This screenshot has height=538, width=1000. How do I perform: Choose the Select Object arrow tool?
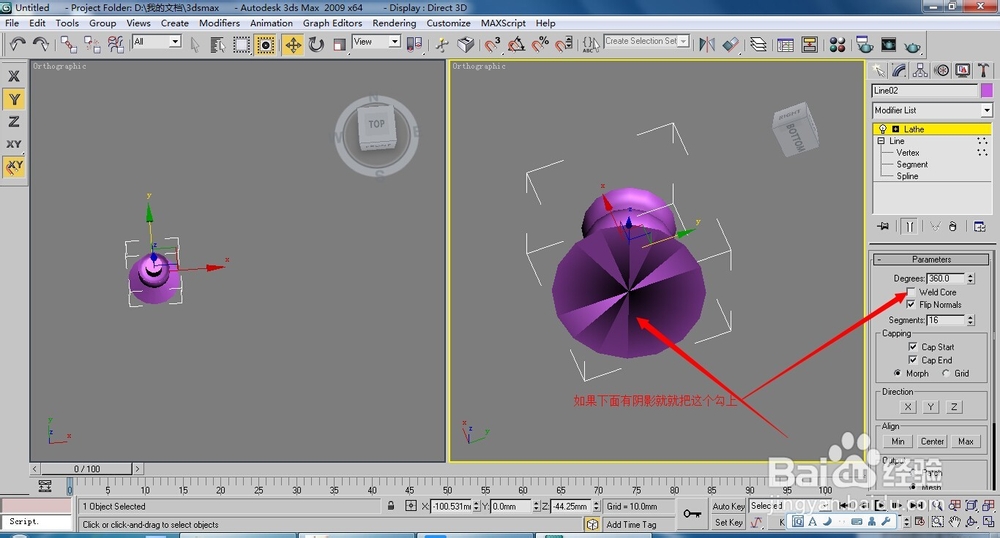coord(195,45)
